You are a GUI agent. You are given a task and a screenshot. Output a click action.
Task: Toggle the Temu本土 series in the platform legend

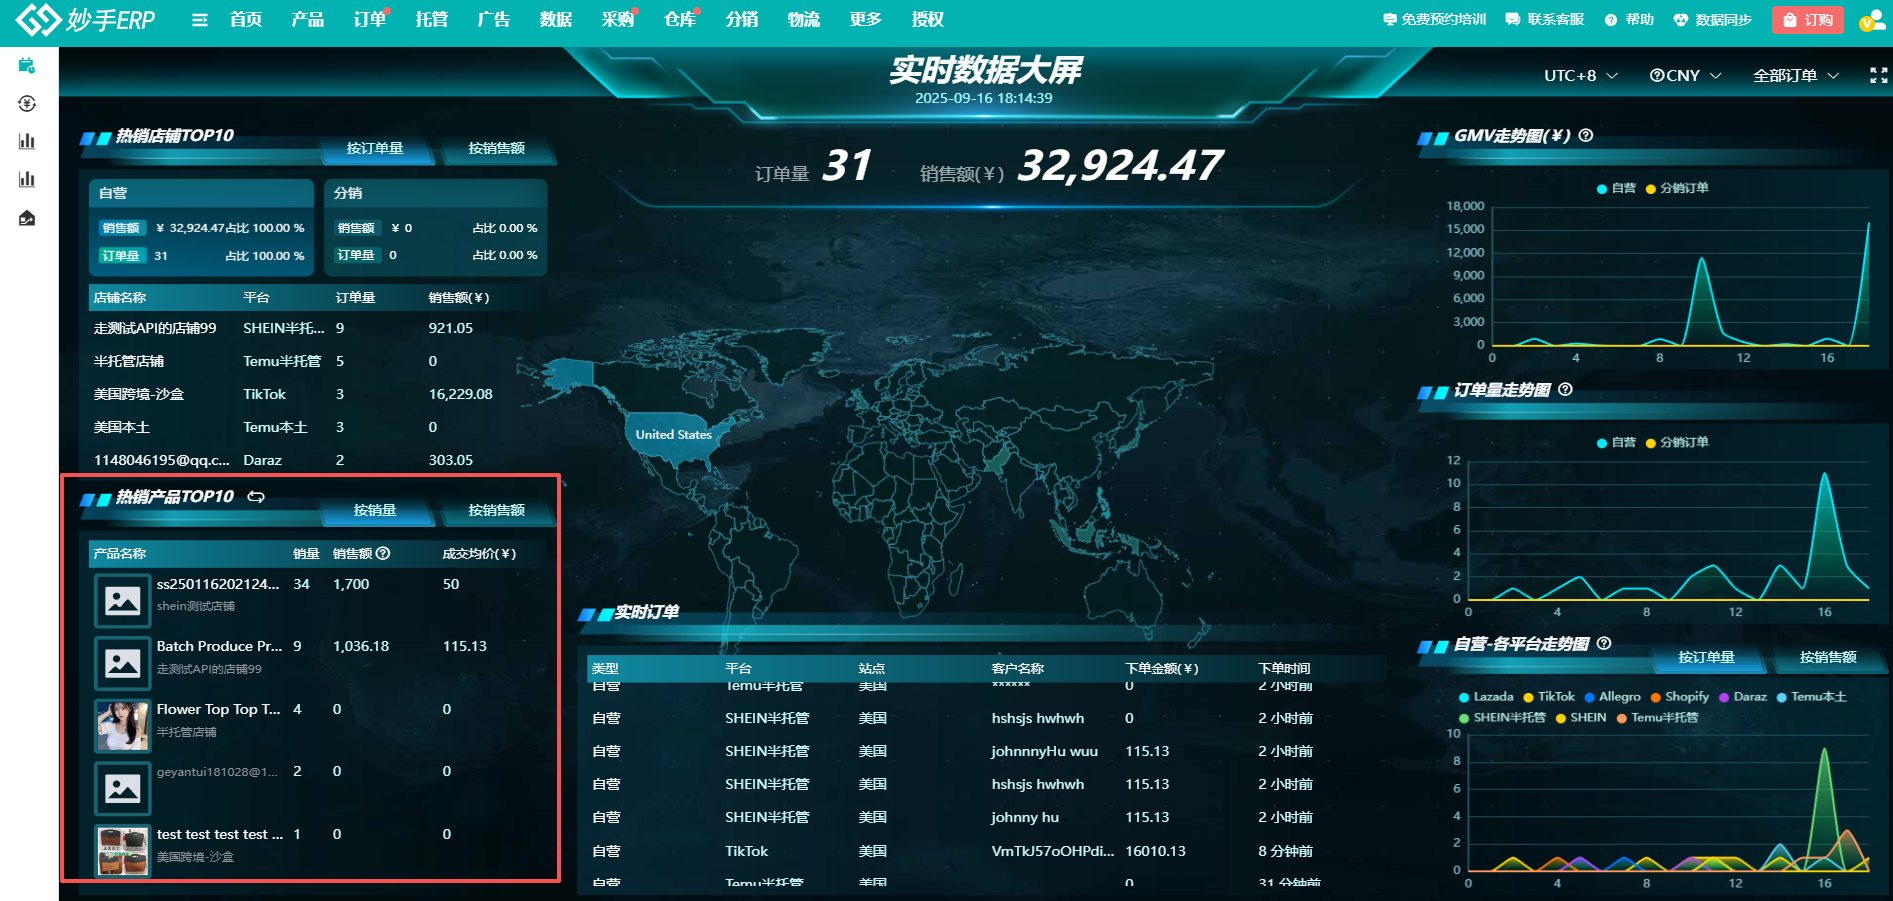(1812, 697)
